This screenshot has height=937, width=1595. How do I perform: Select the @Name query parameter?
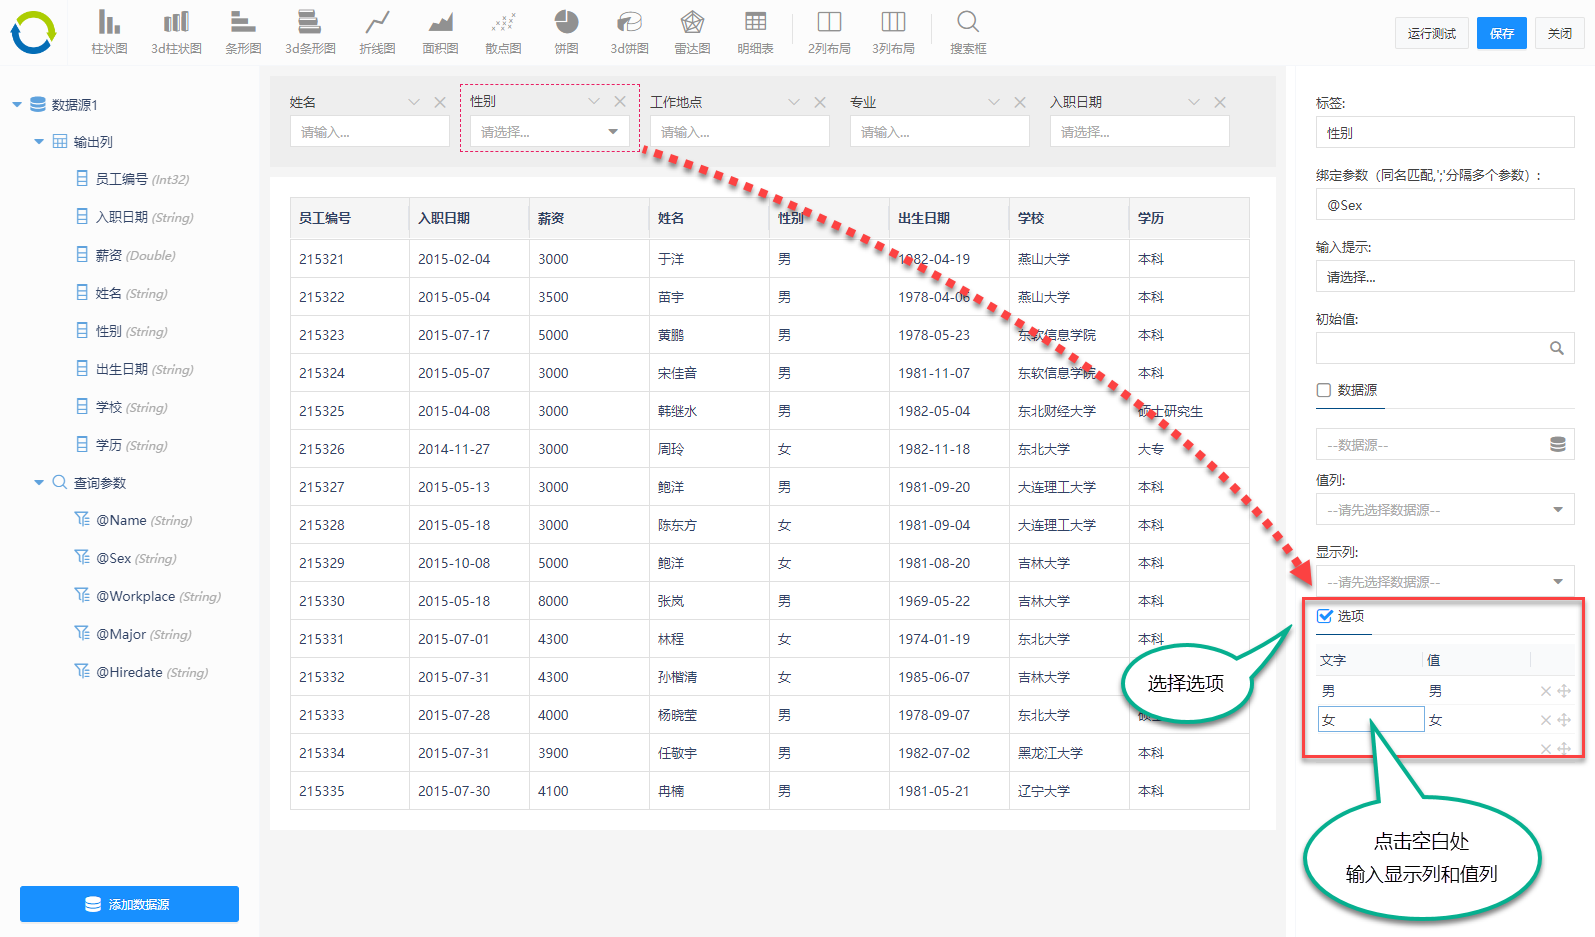coord(134,520)
